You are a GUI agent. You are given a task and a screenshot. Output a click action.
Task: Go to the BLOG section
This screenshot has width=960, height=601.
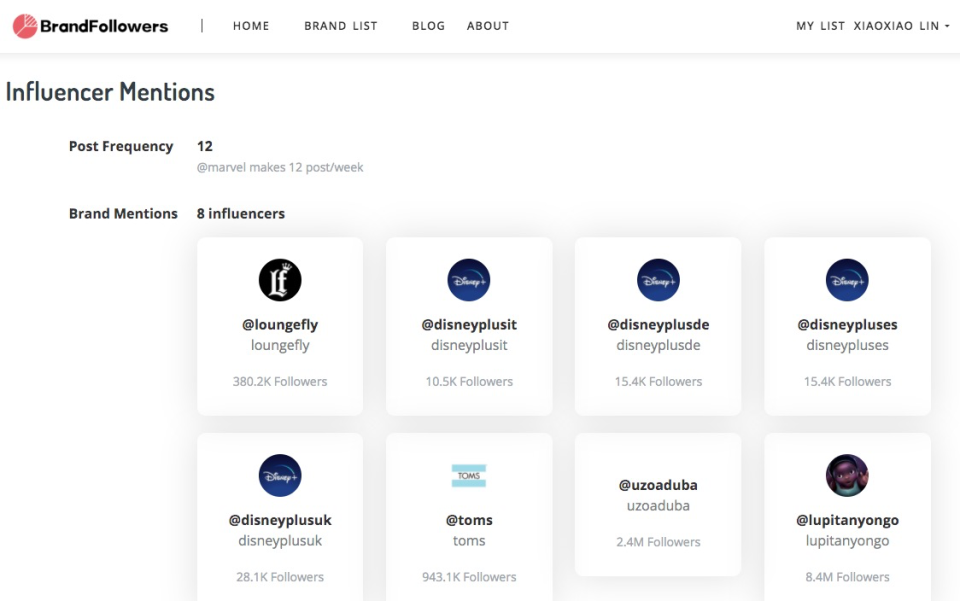428,26
